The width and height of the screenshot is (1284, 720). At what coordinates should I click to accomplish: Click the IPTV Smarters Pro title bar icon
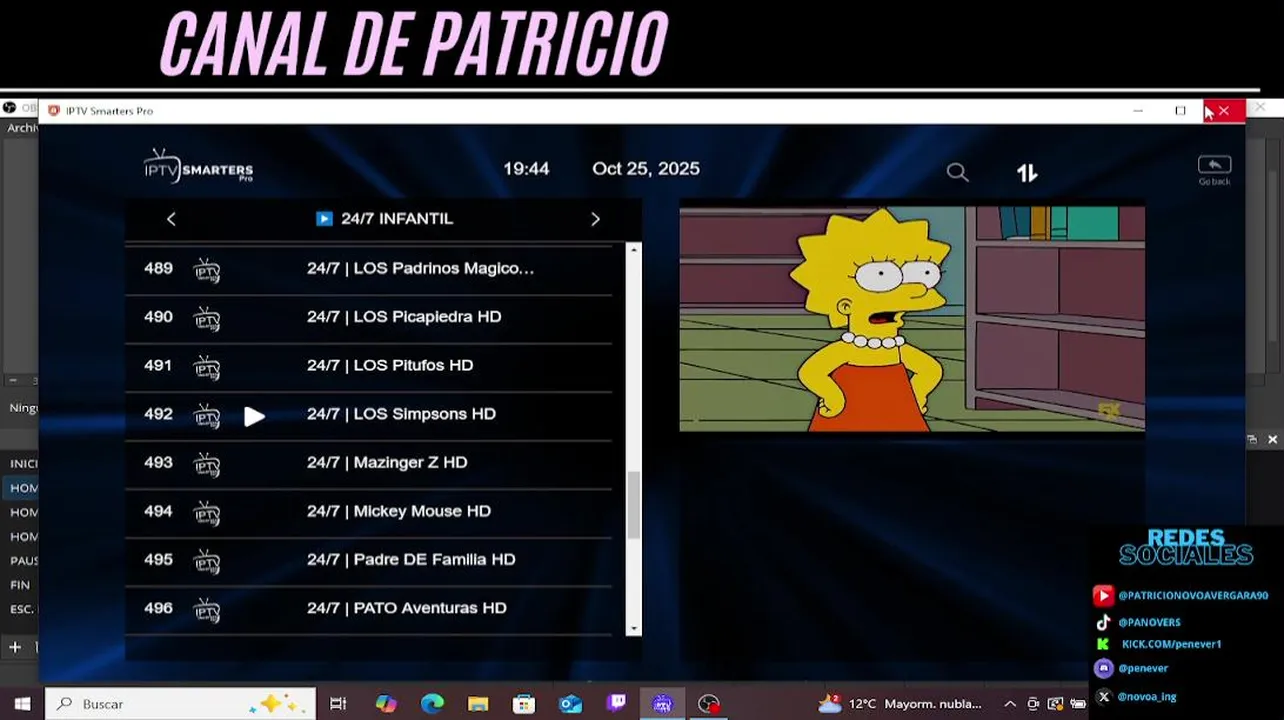point(54,111)
